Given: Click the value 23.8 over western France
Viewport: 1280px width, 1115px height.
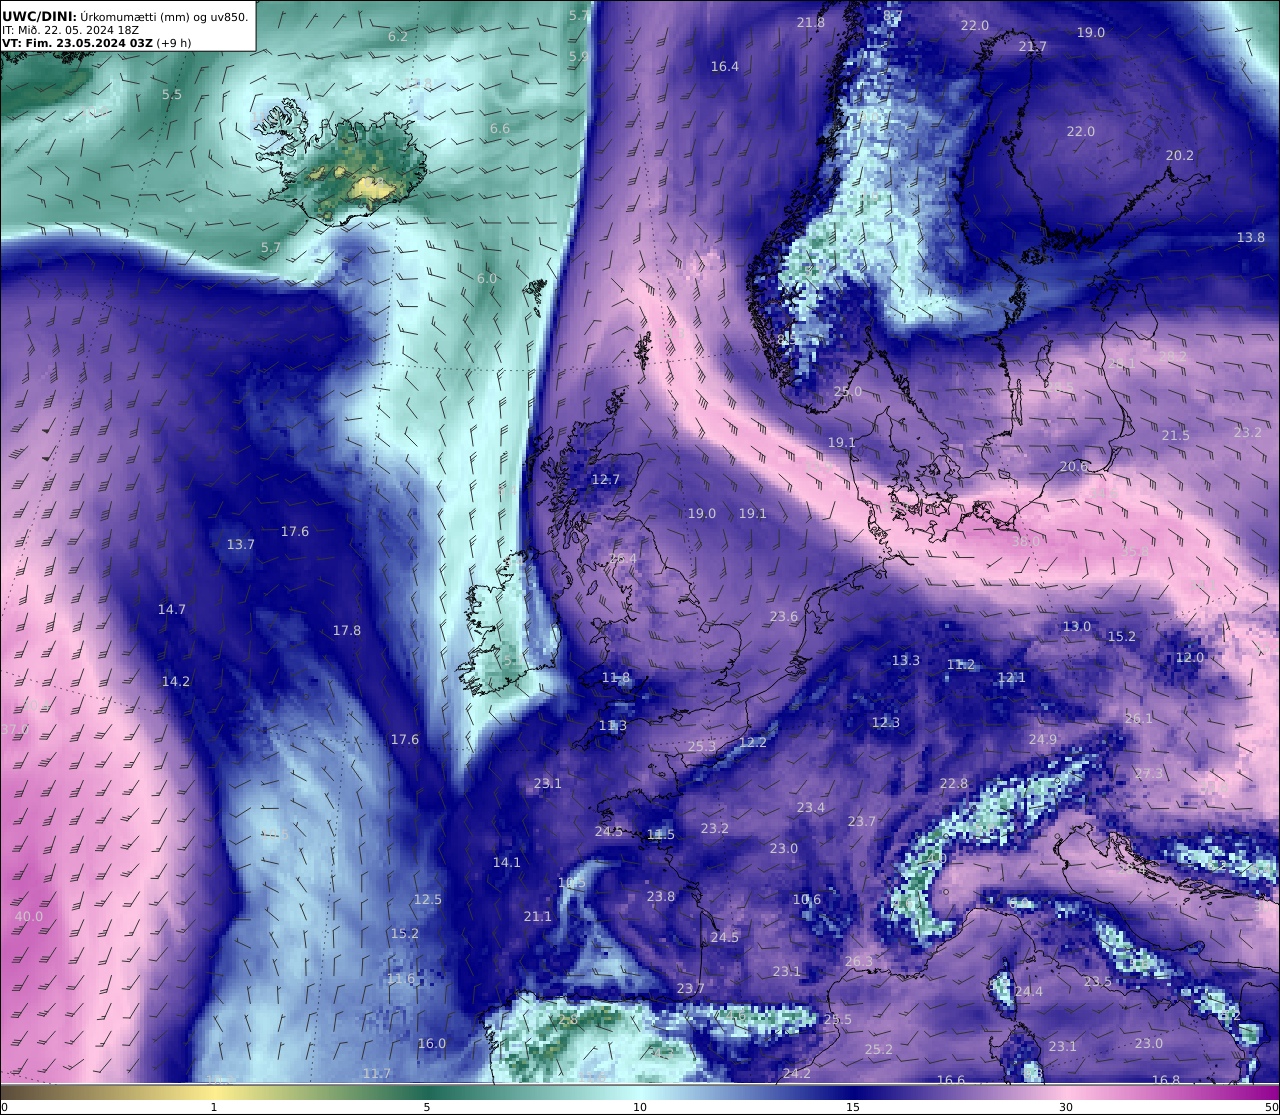Looking at the screenshot, I should click(x=661, y=896).
